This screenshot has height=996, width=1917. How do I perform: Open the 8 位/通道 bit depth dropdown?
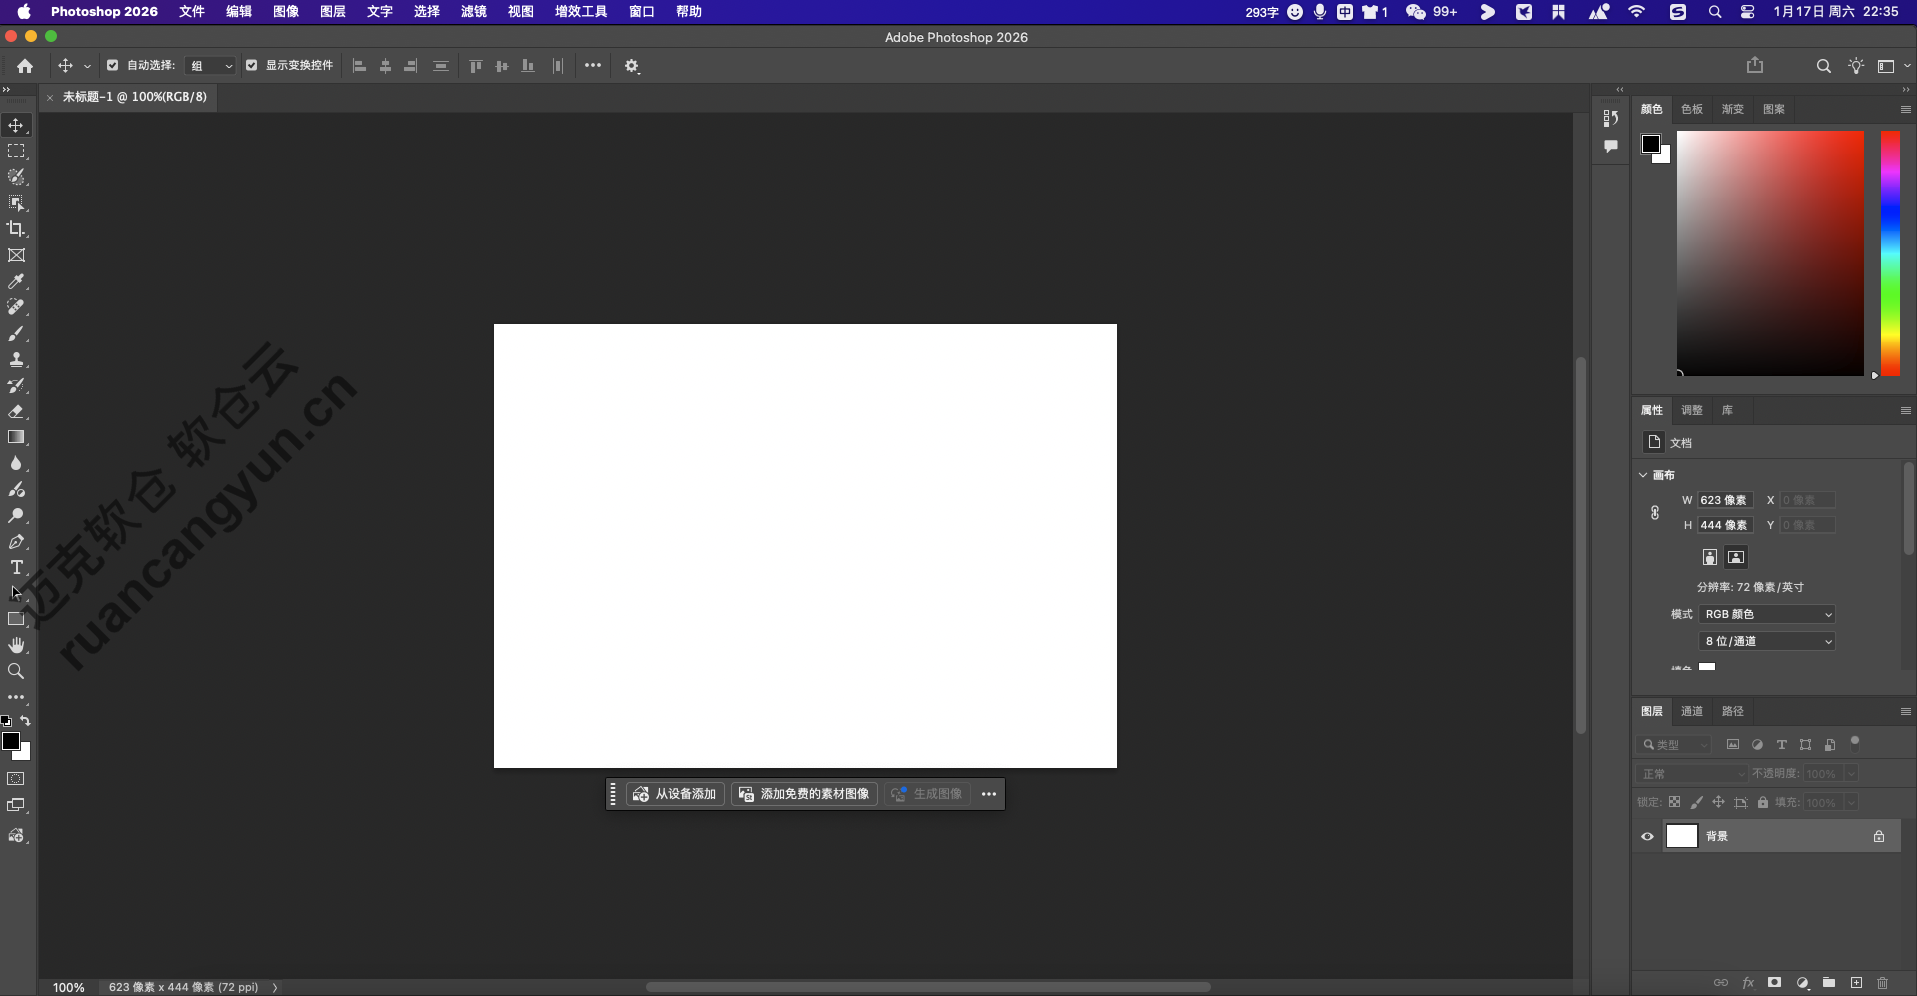click(1767, 641)
